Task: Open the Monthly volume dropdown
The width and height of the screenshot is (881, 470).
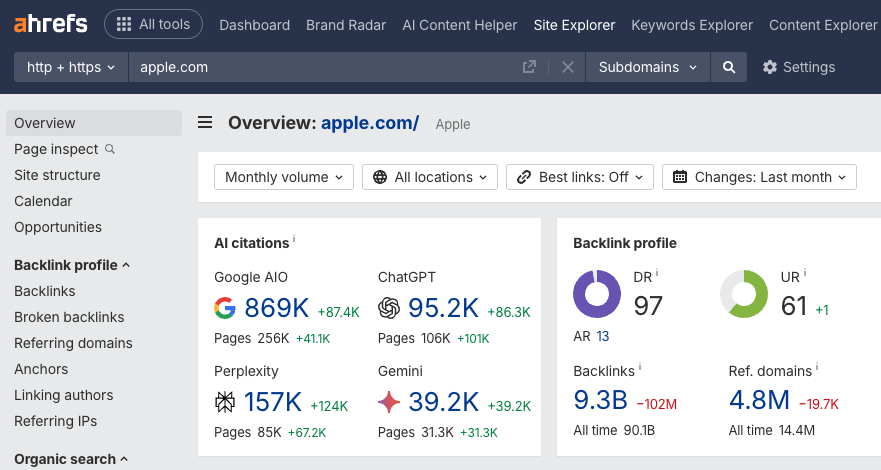Action: pyautogui.click(x=284, y=177)
